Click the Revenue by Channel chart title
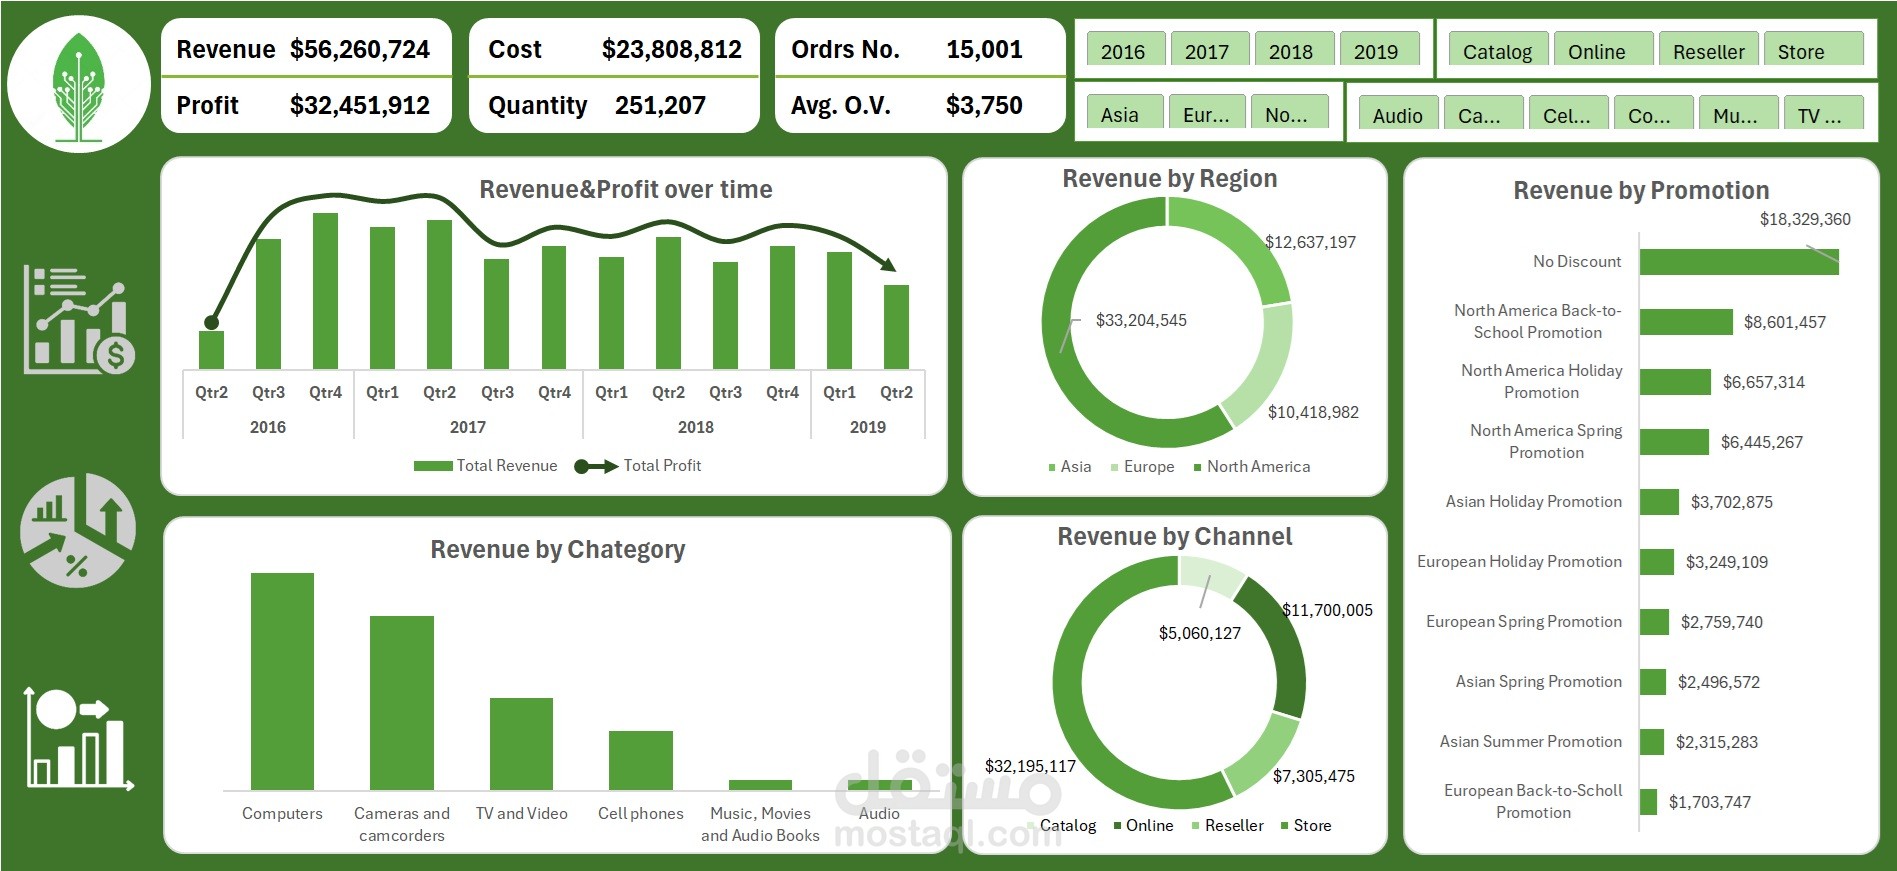The height and width of the screenshot is (871, 1897). [1175, 536]
